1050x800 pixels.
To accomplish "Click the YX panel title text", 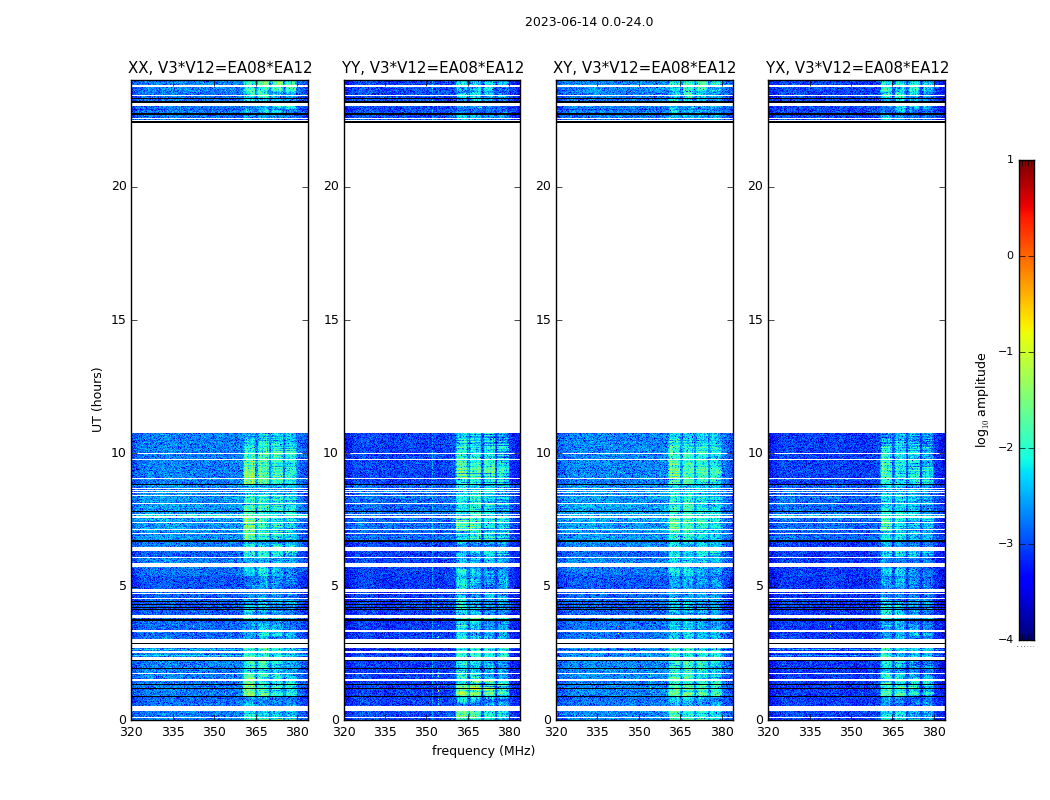I will (857, 68).
